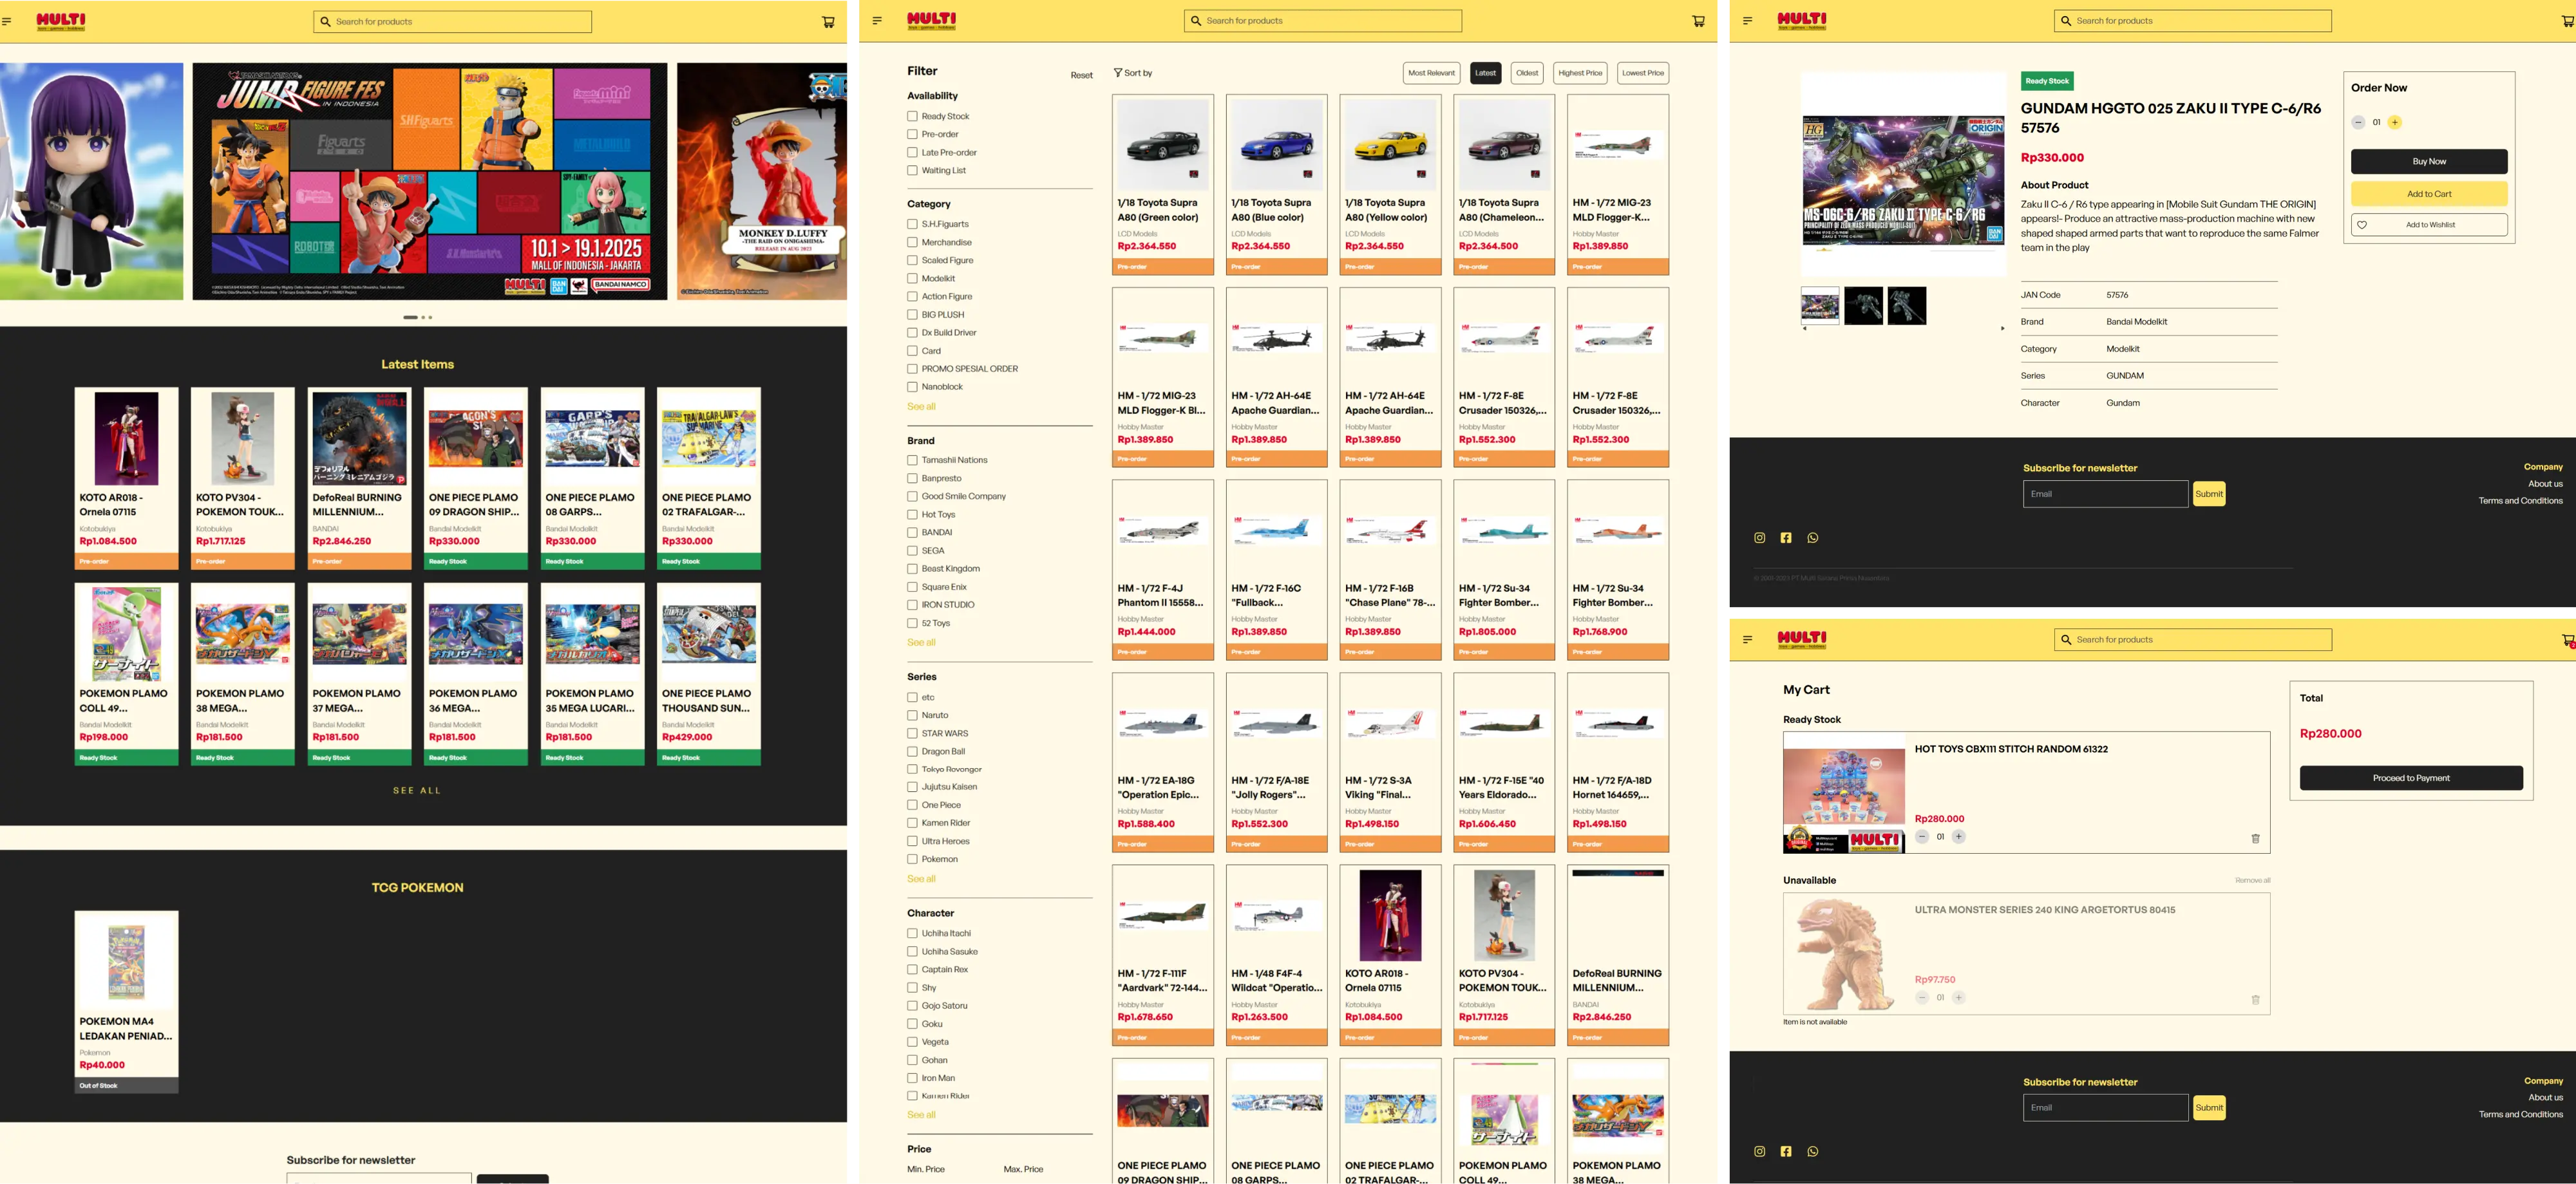This screenshot has height=1184, width=2576.
Task: Open the cart icon on the home page header
Action: click(x=828, y=22)
